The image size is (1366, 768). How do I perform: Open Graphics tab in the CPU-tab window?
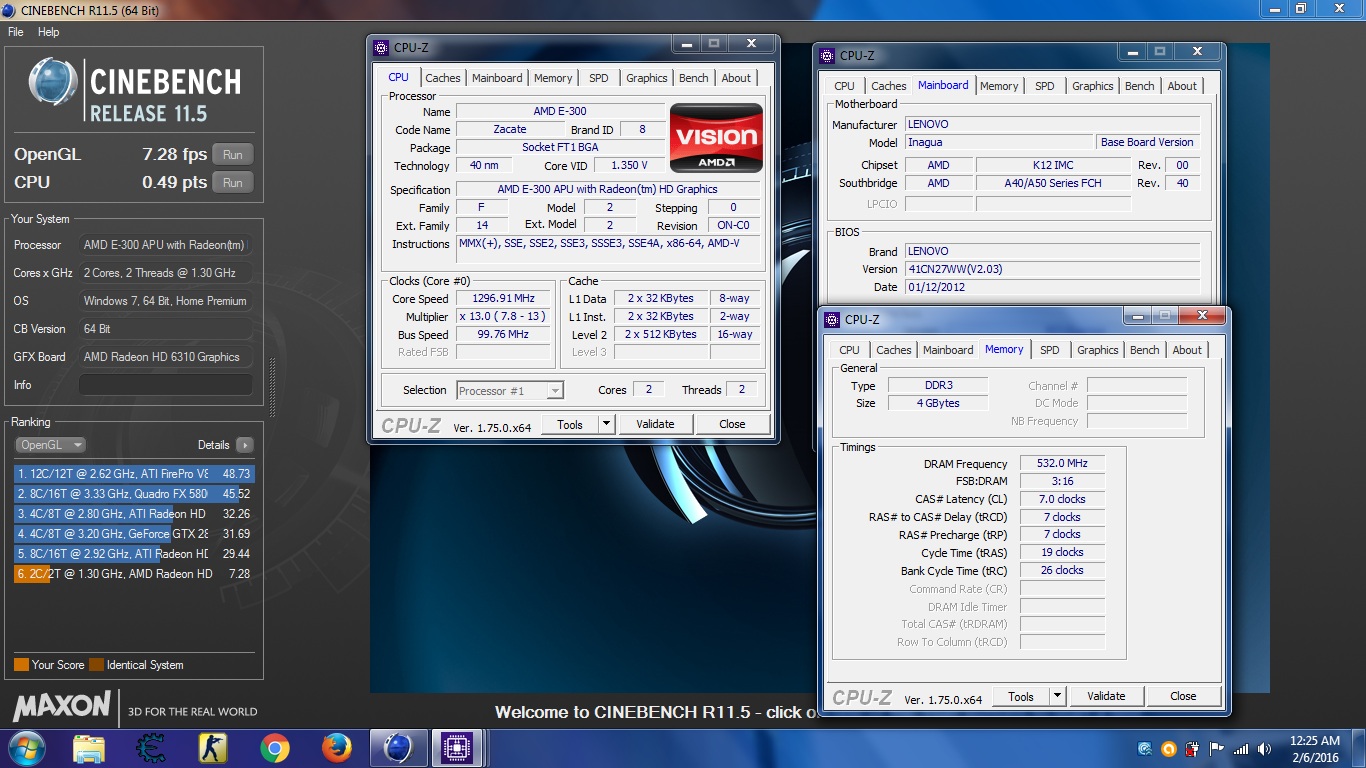tap(647, 78)
